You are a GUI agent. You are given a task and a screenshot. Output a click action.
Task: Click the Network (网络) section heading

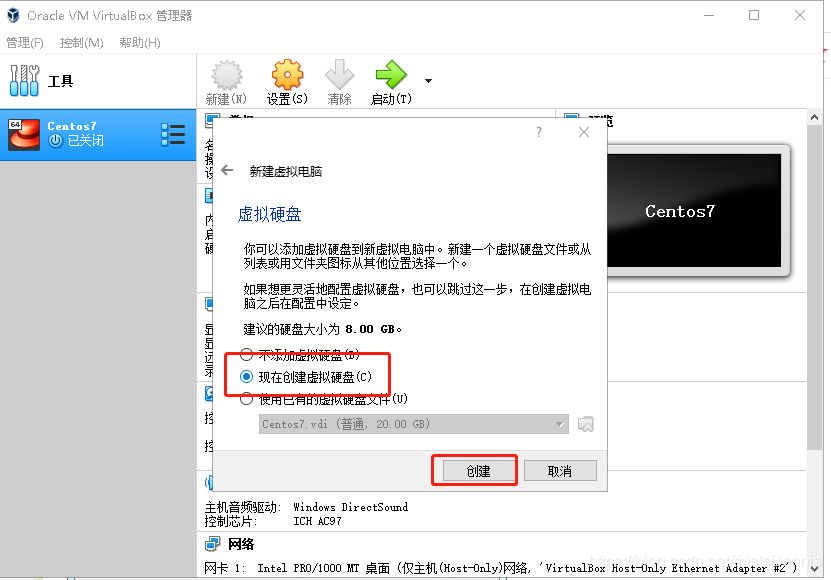click(241, 544)
